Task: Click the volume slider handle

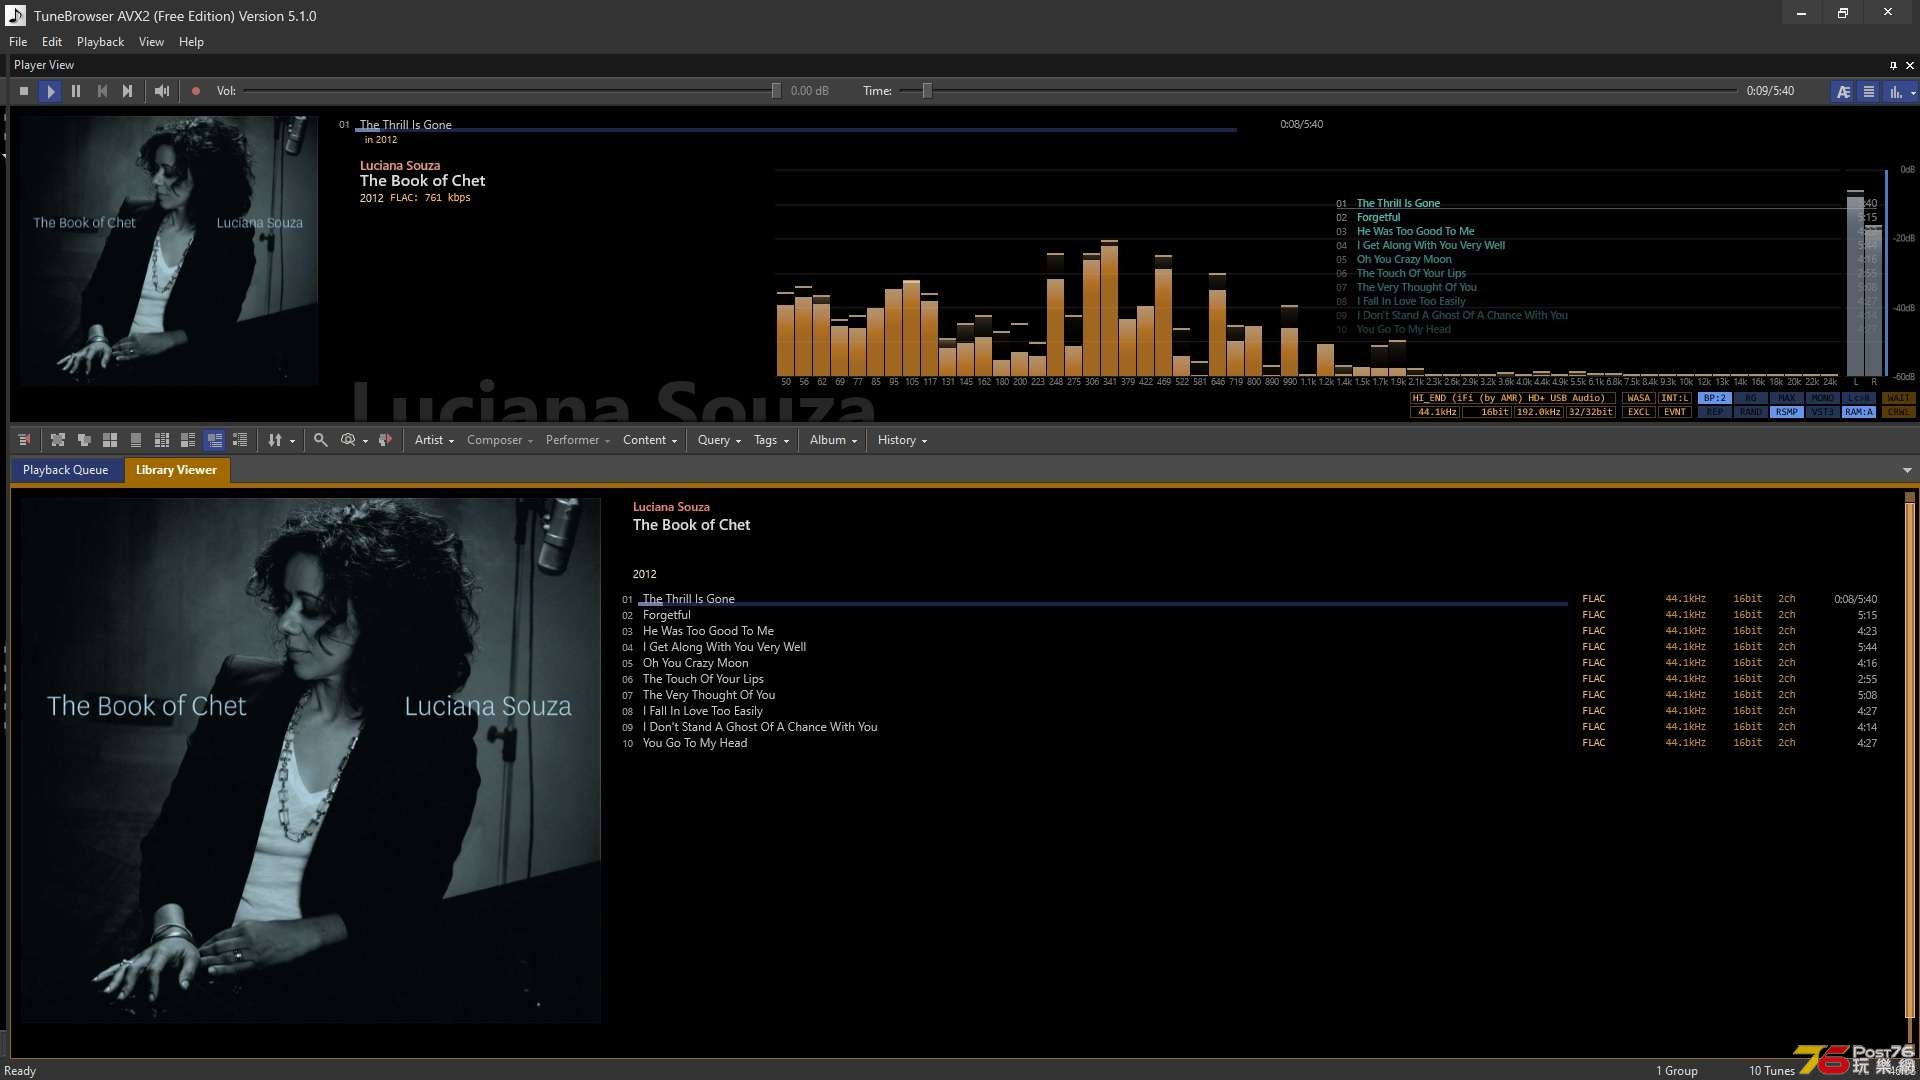Action: pyautogui.click(x=776, y=91)
